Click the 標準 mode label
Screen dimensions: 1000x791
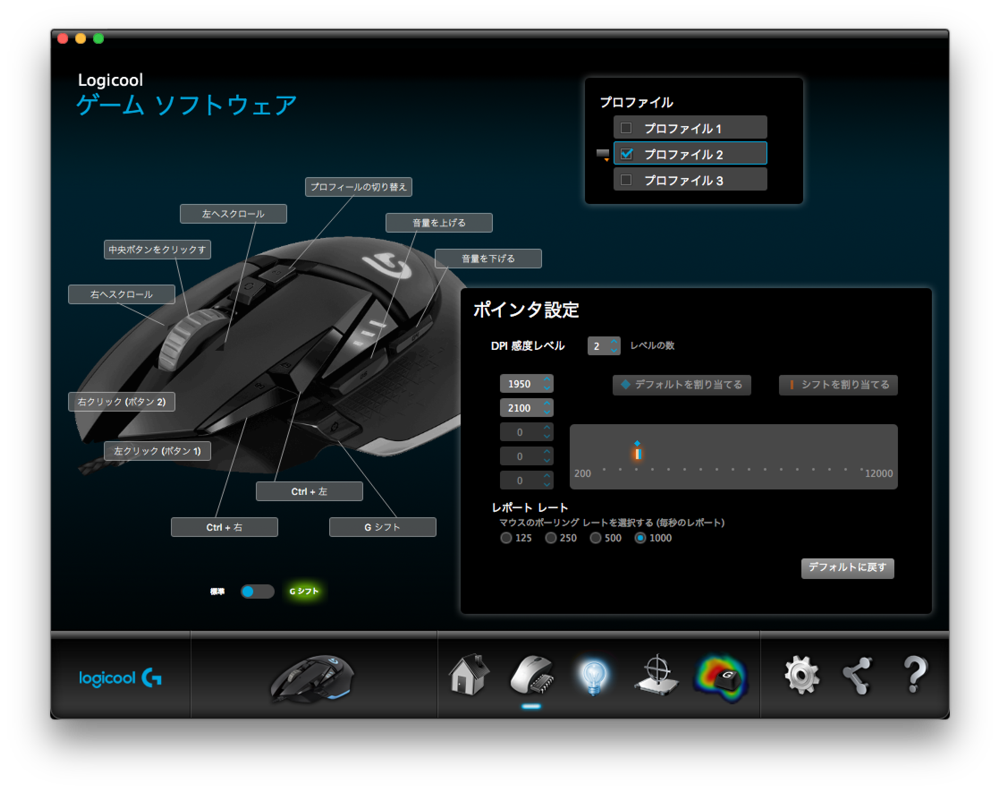tap(217, 591)
